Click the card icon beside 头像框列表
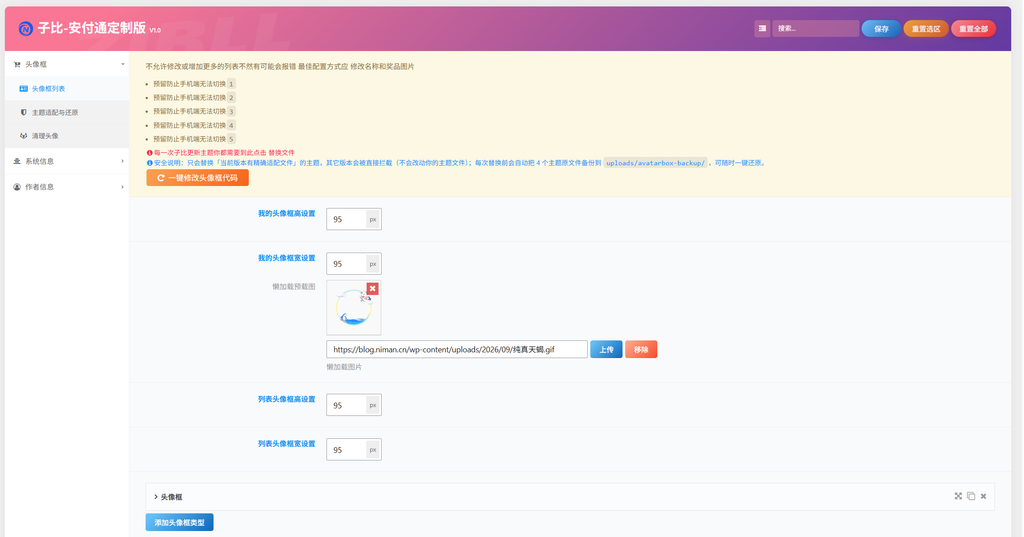This screenshot has width=1024, height=537. [24, 89]
